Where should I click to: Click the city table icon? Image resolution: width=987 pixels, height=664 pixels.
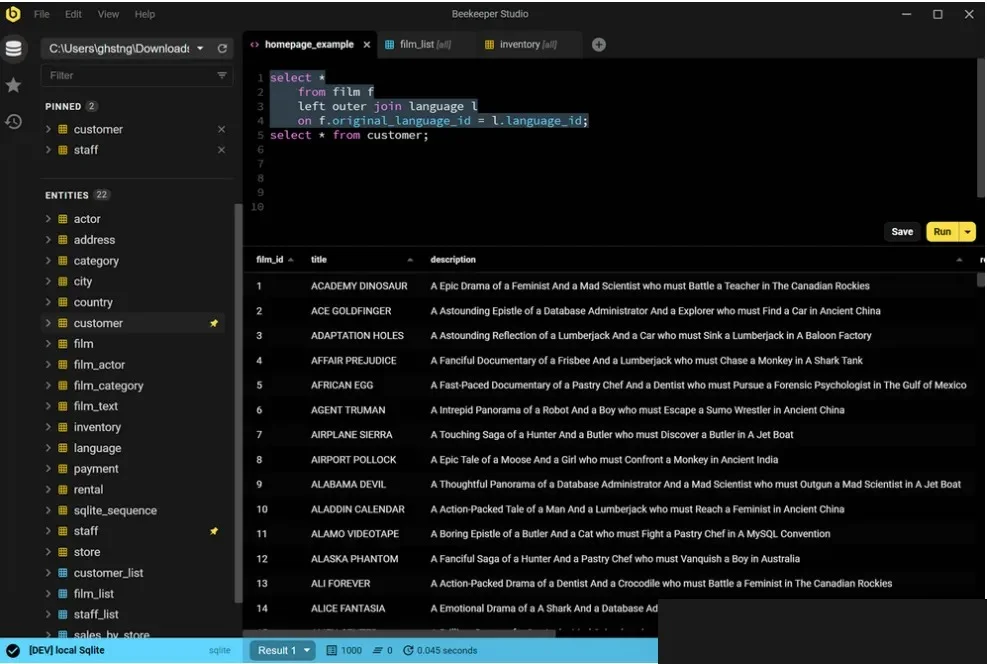[x=63, y=281]
